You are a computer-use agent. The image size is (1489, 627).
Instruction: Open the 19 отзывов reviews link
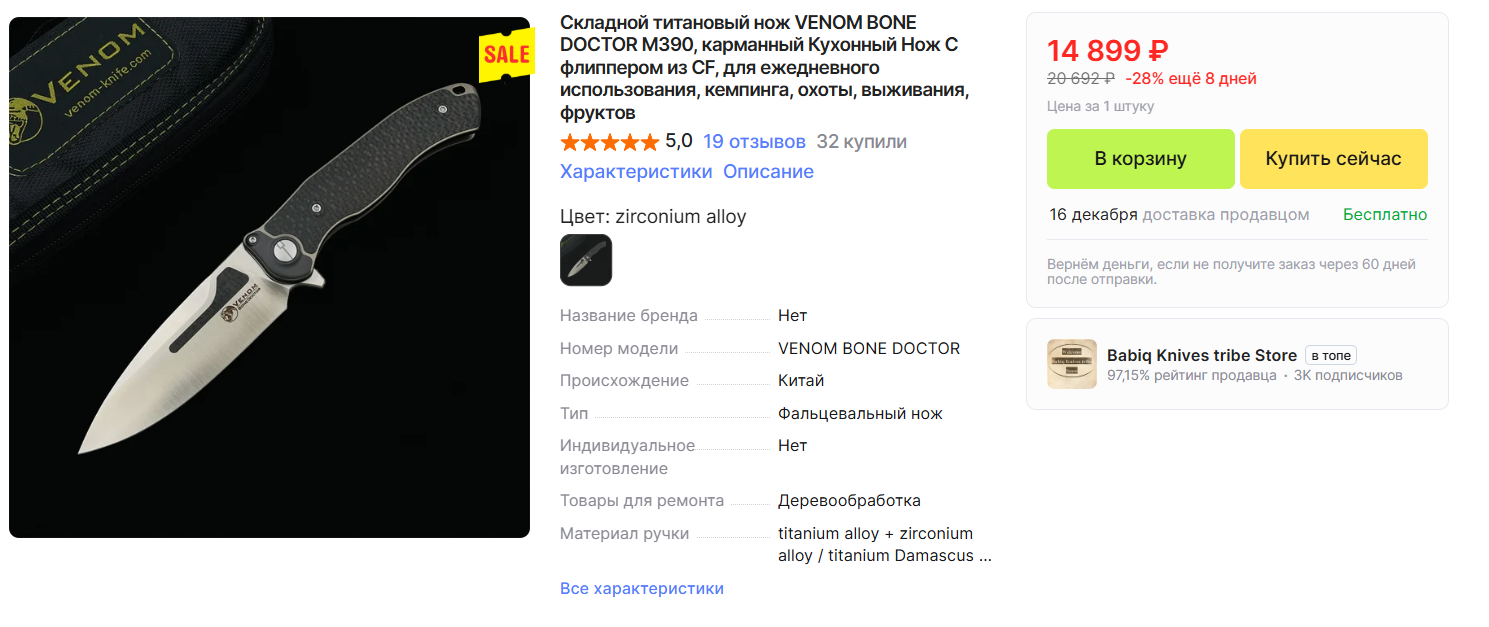click(754, 141)
